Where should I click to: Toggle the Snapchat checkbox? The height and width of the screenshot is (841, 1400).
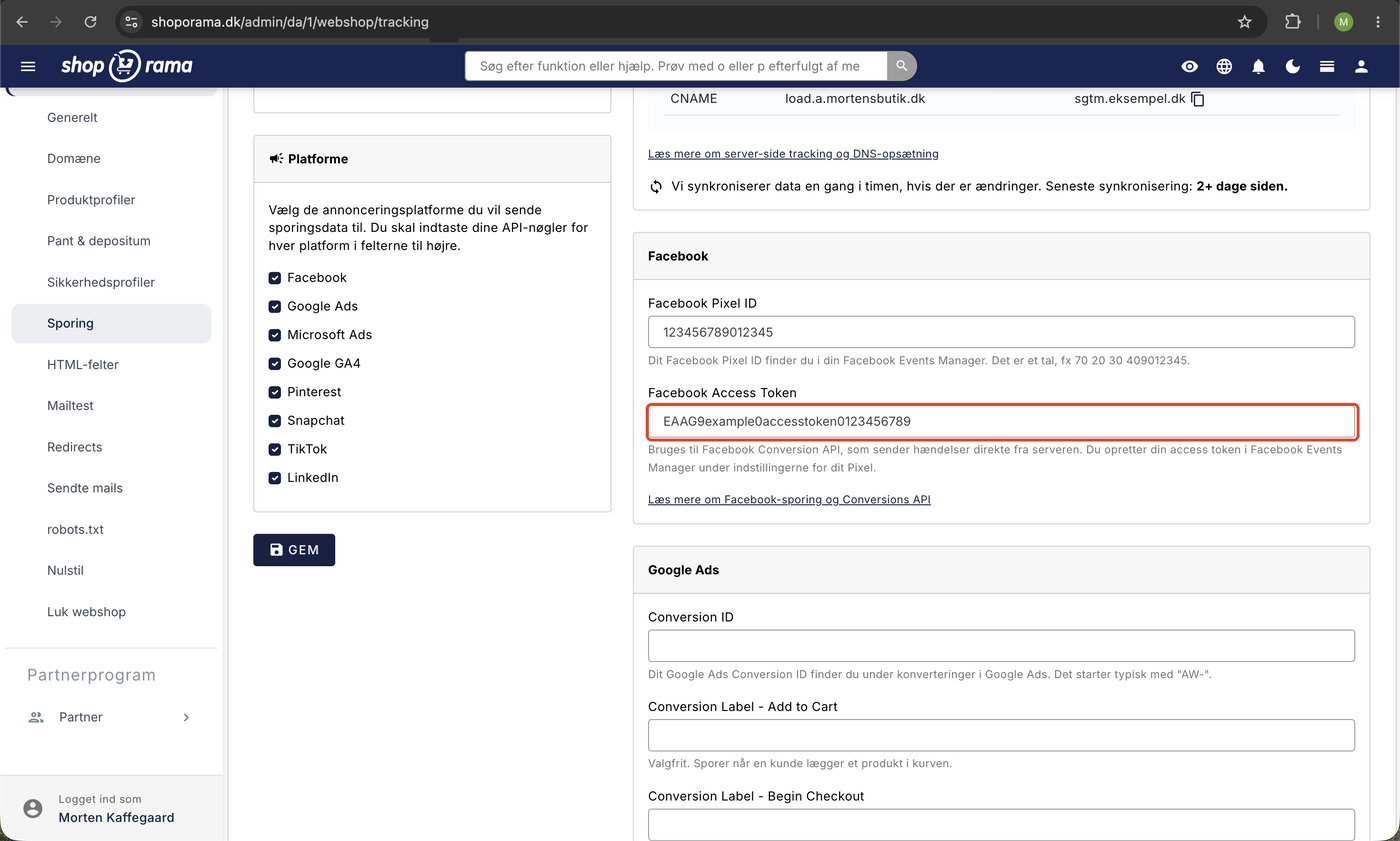pyautogui.click(x=274, y=420)
